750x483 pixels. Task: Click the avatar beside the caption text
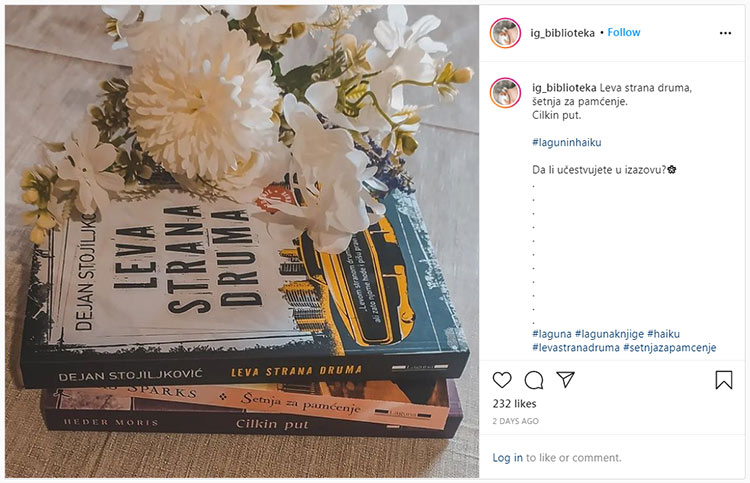coord(505,93)
